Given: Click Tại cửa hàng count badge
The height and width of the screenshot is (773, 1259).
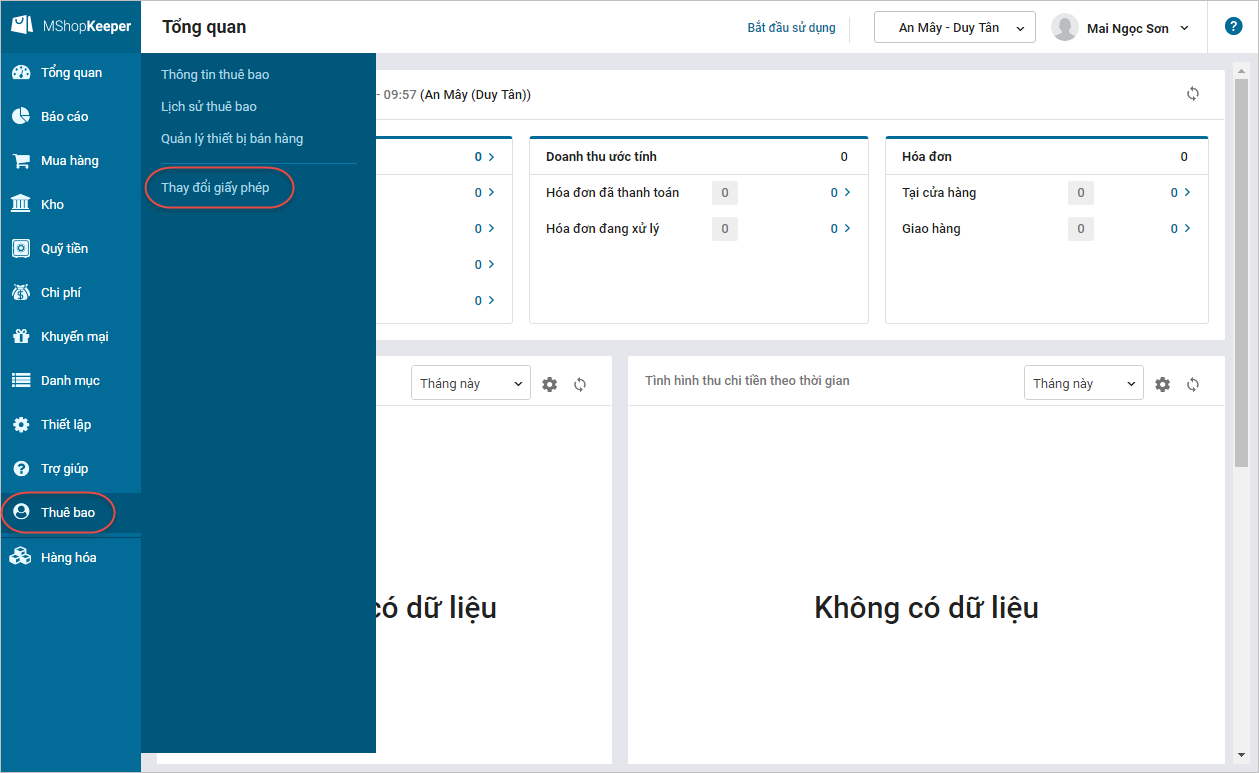Looking at the screenshot, I should [1081, 193].
